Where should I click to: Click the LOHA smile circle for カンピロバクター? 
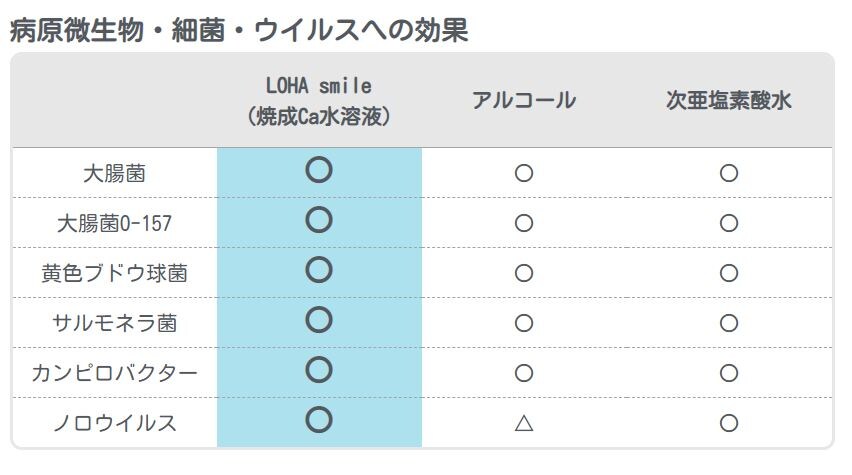click(x=318, y=370)
